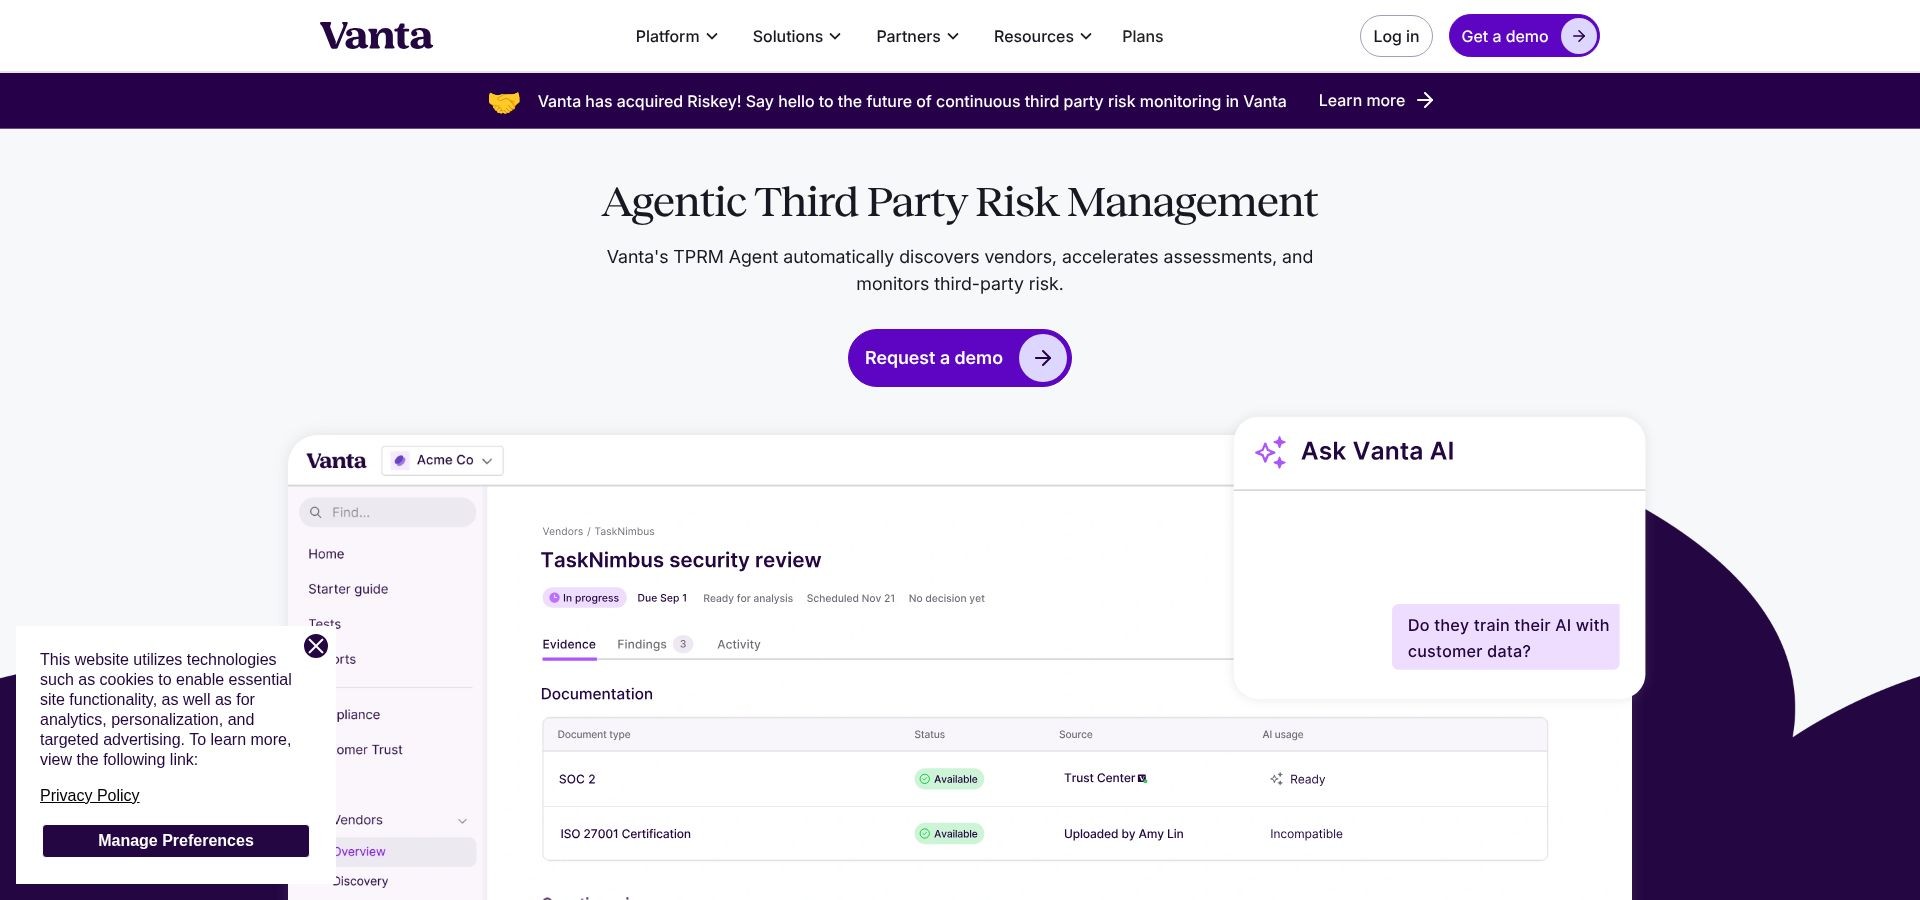The image size is (1920, 900).
Task: Click the ISO 27001 Certification cell
Action: tap(625, 834)
